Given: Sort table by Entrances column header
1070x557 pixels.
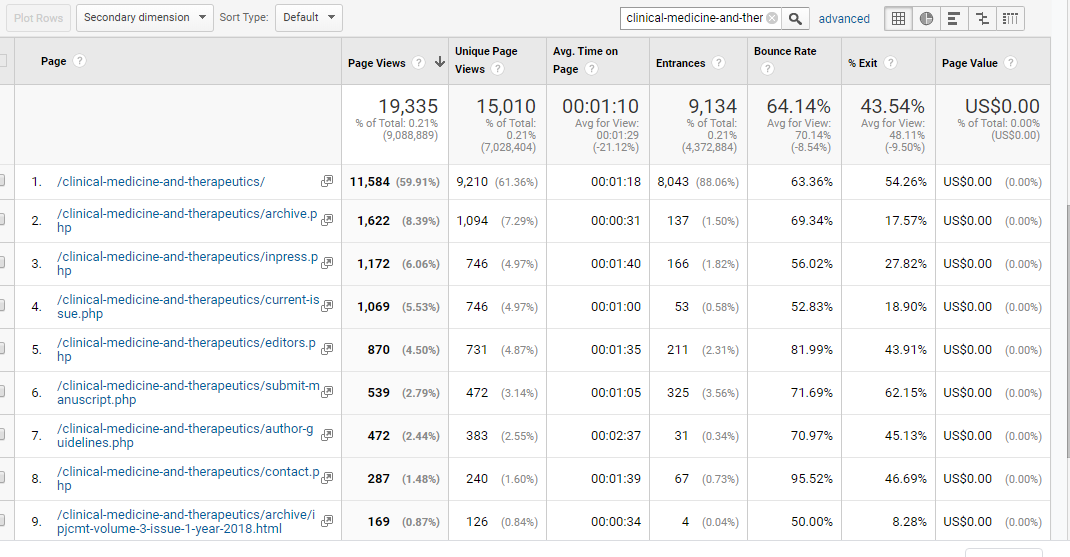Looking at the screenshot, I should (x=680, y=63).
